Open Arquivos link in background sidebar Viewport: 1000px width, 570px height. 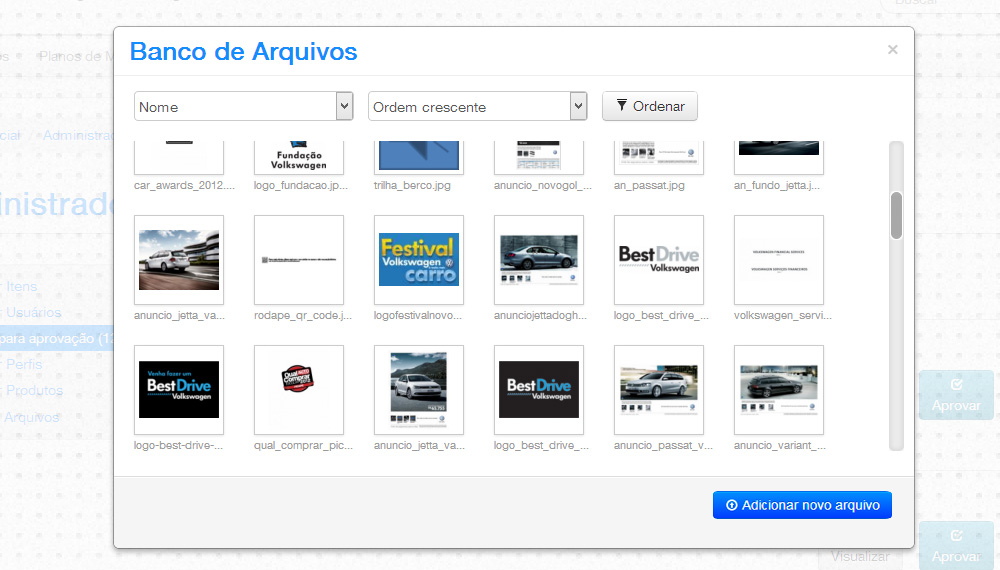point(31,417)
